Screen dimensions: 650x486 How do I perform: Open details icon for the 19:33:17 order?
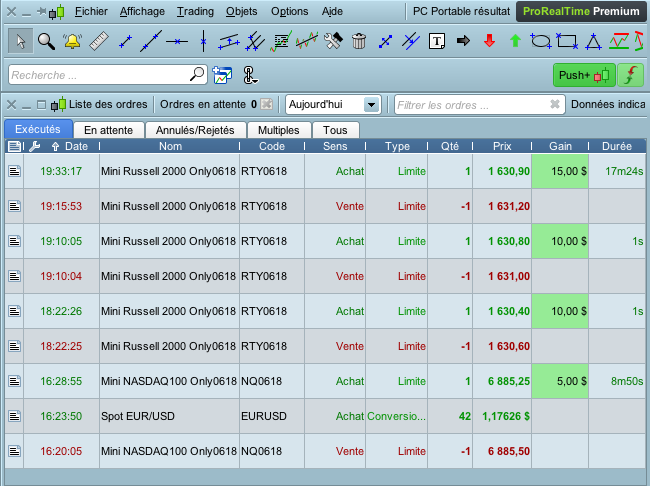[x=14, y=171]
